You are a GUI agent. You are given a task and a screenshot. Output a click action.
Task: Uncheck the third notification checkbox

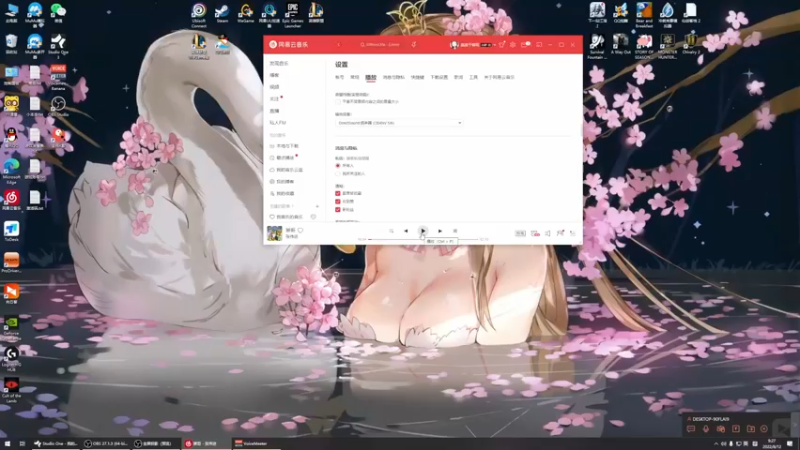coord(338,210)
